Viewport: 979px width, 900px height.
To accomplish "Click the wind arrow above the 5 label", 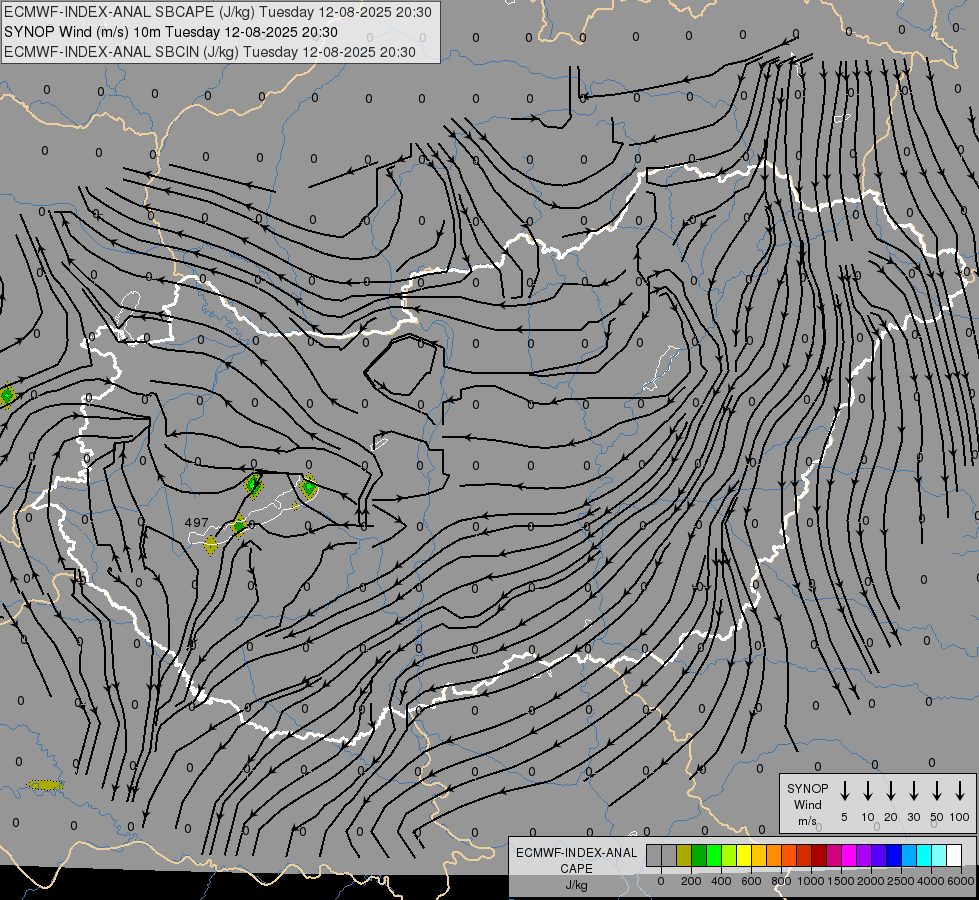I will [844, 790].
